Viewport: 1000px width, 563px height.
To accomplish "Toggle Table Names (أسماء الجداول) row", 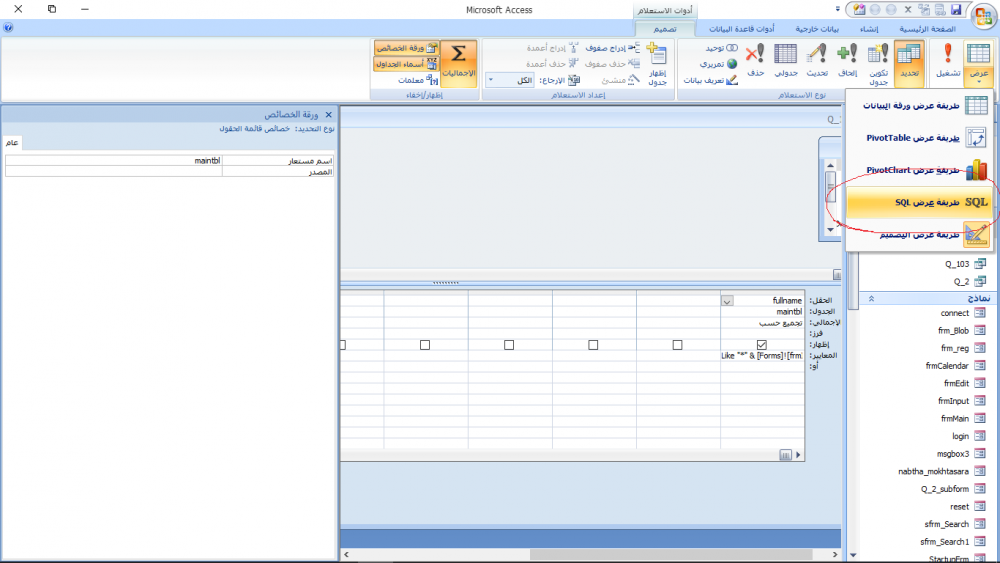I will (406, 64).
